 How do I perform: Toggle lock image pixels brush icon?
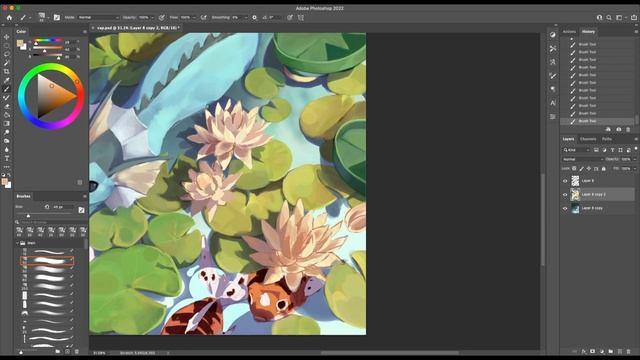pyautogui.click(x=582, y=169)
